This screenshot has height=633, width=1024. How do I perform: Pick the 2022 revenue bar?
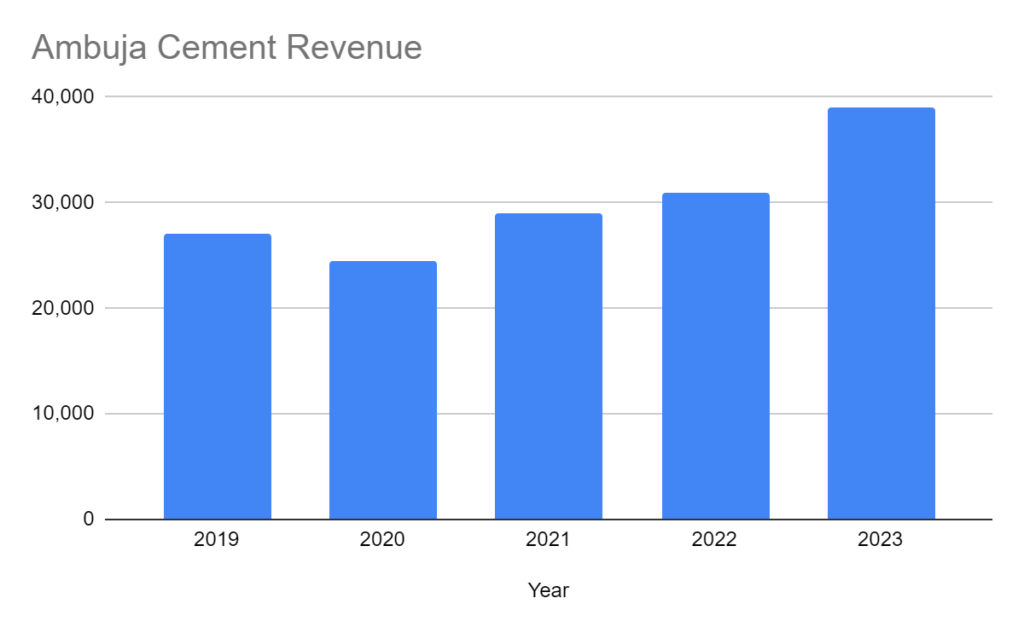715,356
